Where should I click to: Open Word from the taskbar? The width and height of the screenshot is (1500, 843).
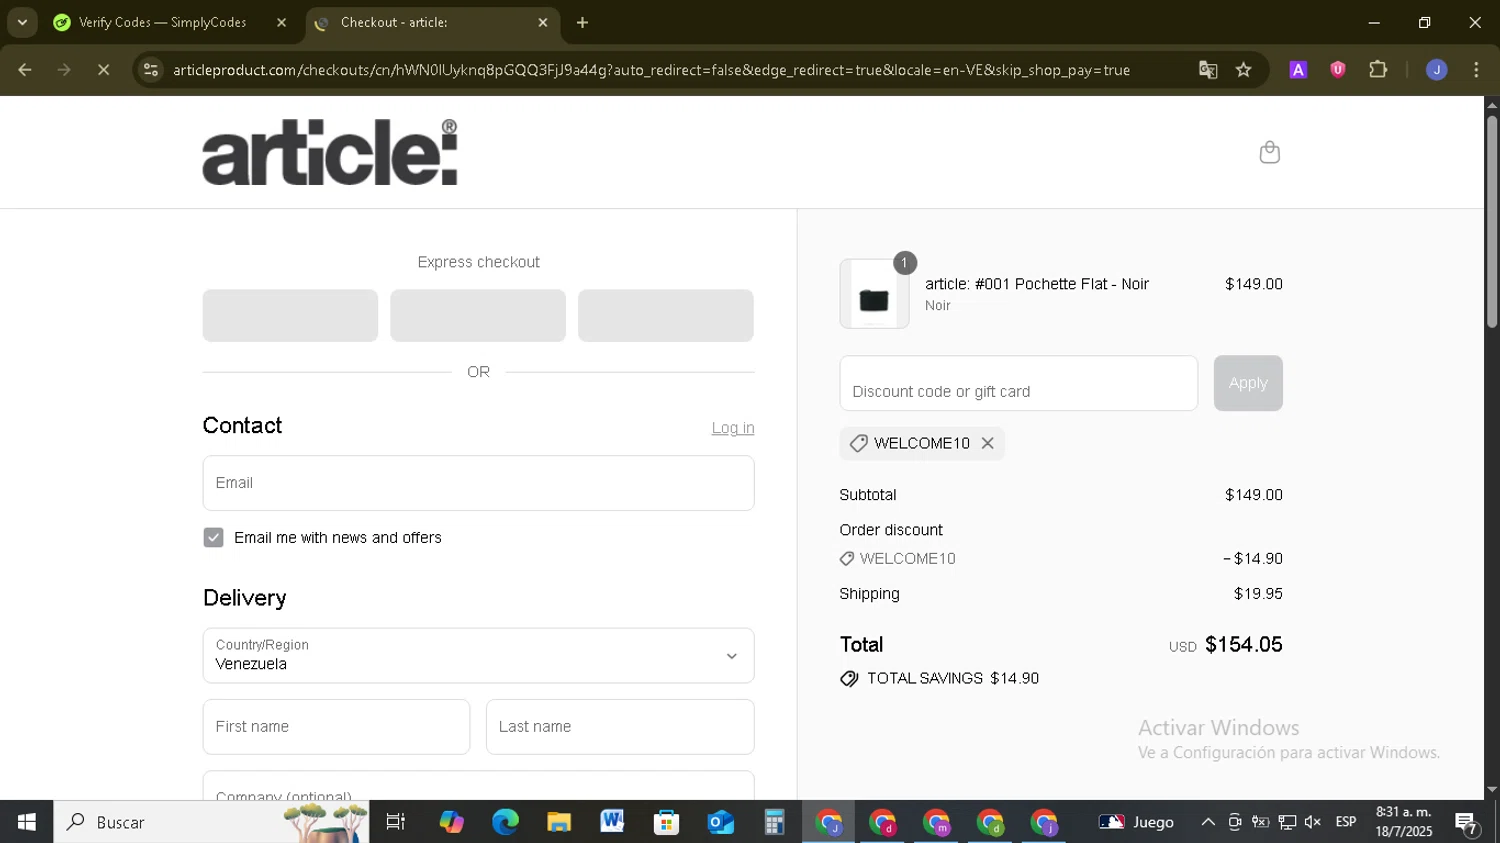tap(612, 822)
